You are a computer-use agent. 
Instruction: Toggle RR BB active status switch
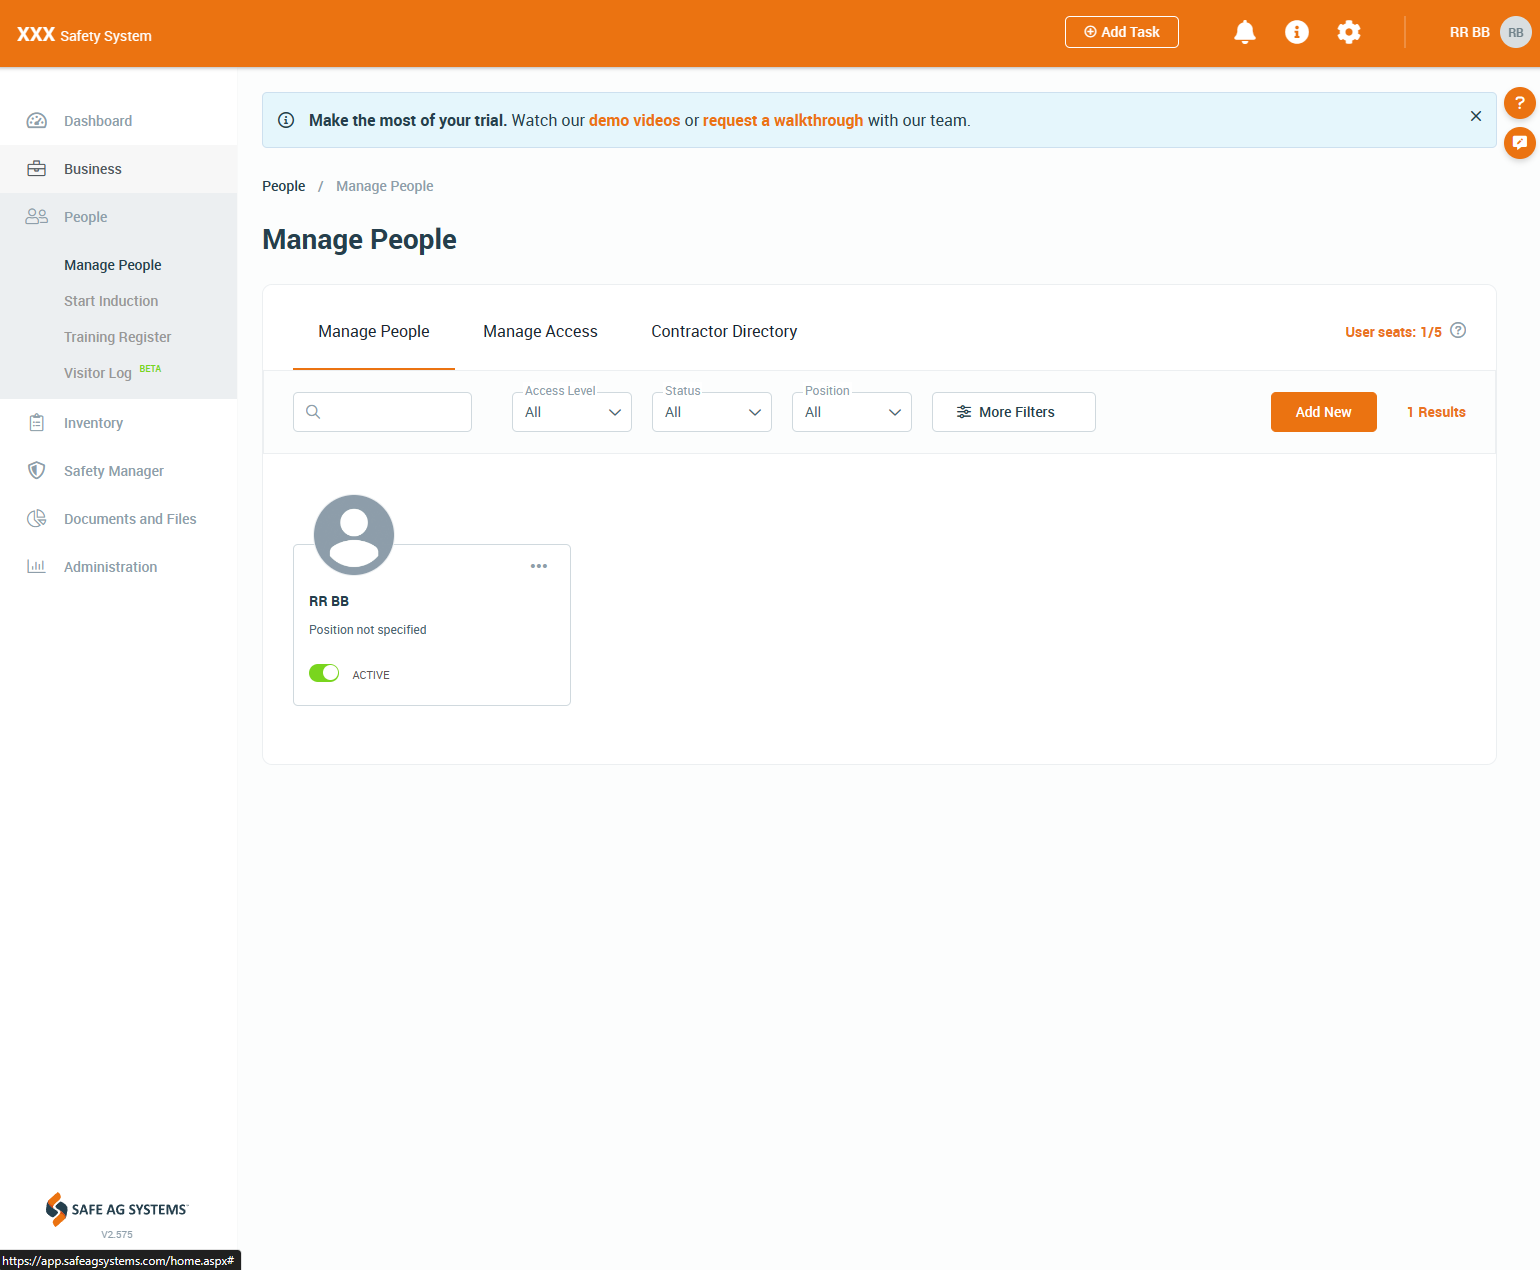pos(324,673)
